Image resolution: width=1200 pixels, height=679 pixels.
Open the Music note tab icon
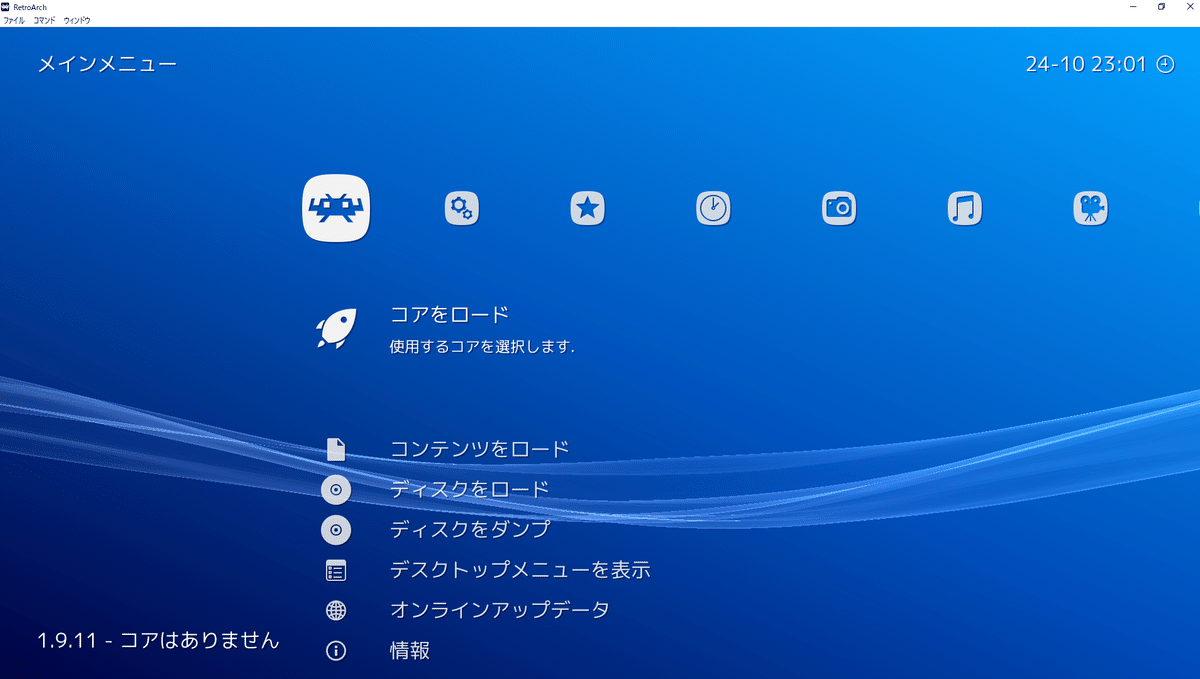click(964, 208)
